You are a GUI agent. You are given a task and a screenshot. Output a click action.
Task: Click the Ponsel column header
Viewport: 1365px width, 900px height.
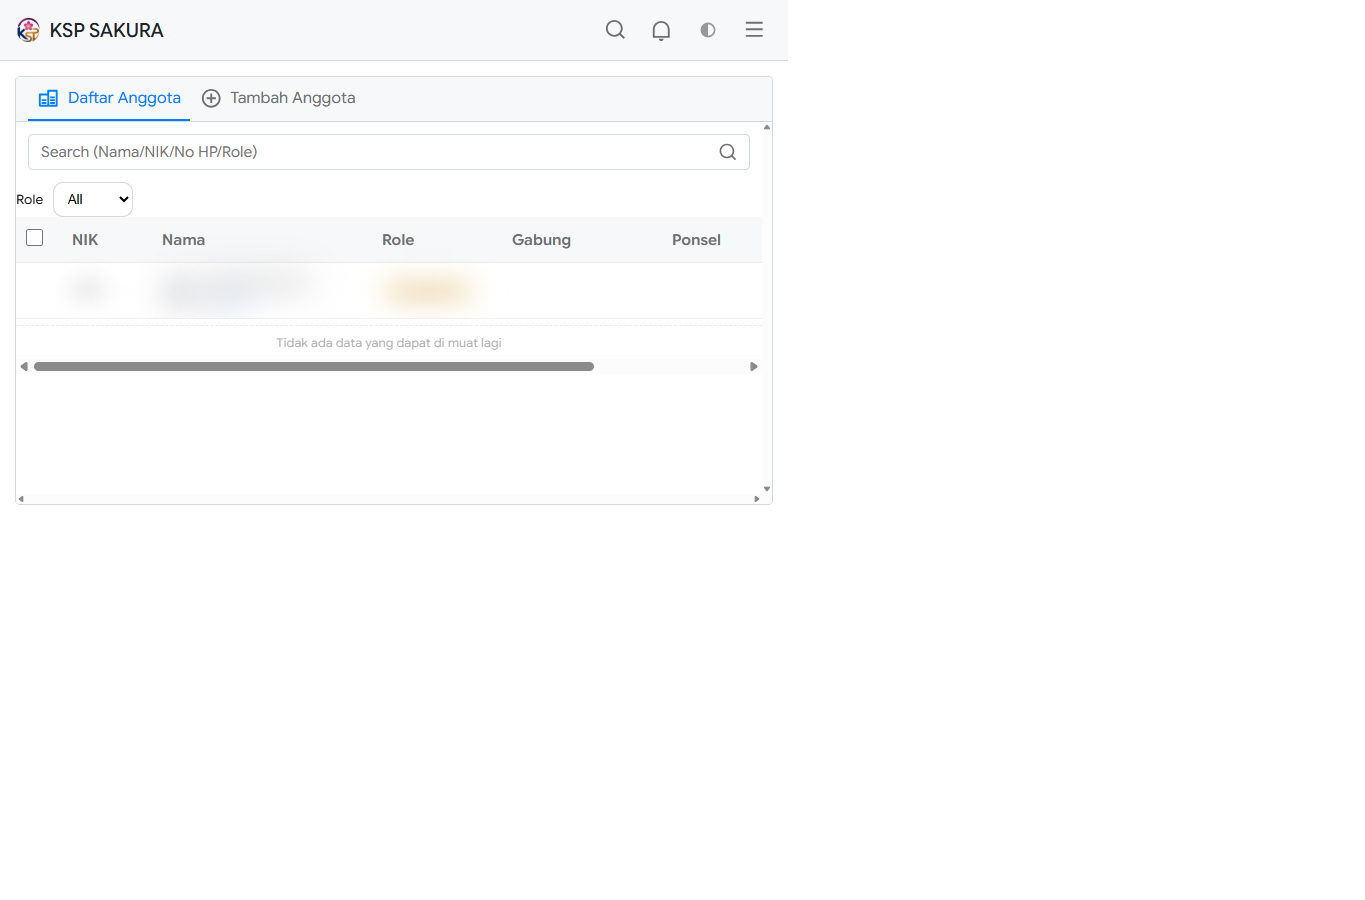pyautogui.click(x=696, y=240)
